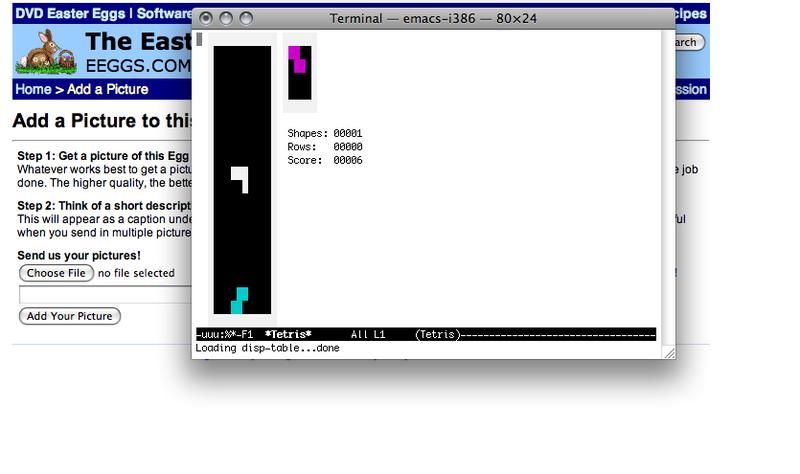
Task: Click the Terminal window resize grip
Action: pyautogui.click(x=669, y=351)
